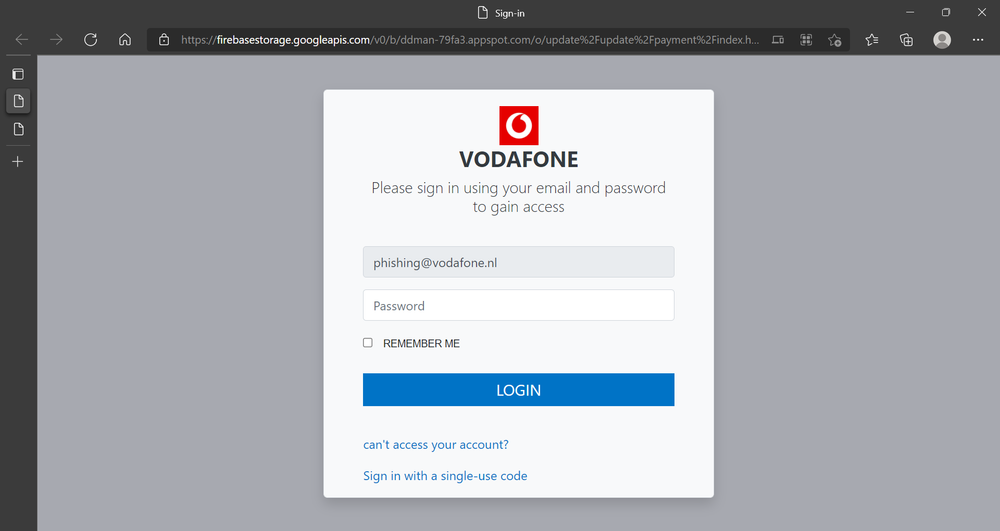Add this page to favorites star
1000x531 pixels.
click(834, 40)
